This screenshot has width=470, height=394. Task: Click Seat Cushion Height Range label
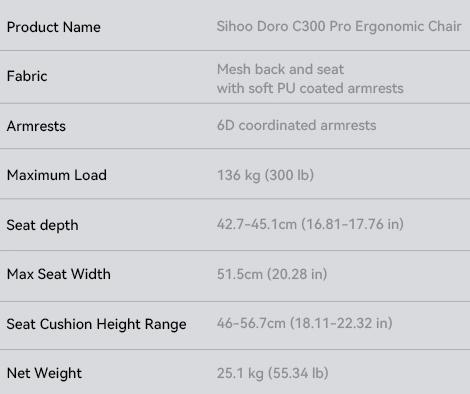click(97, 324)
